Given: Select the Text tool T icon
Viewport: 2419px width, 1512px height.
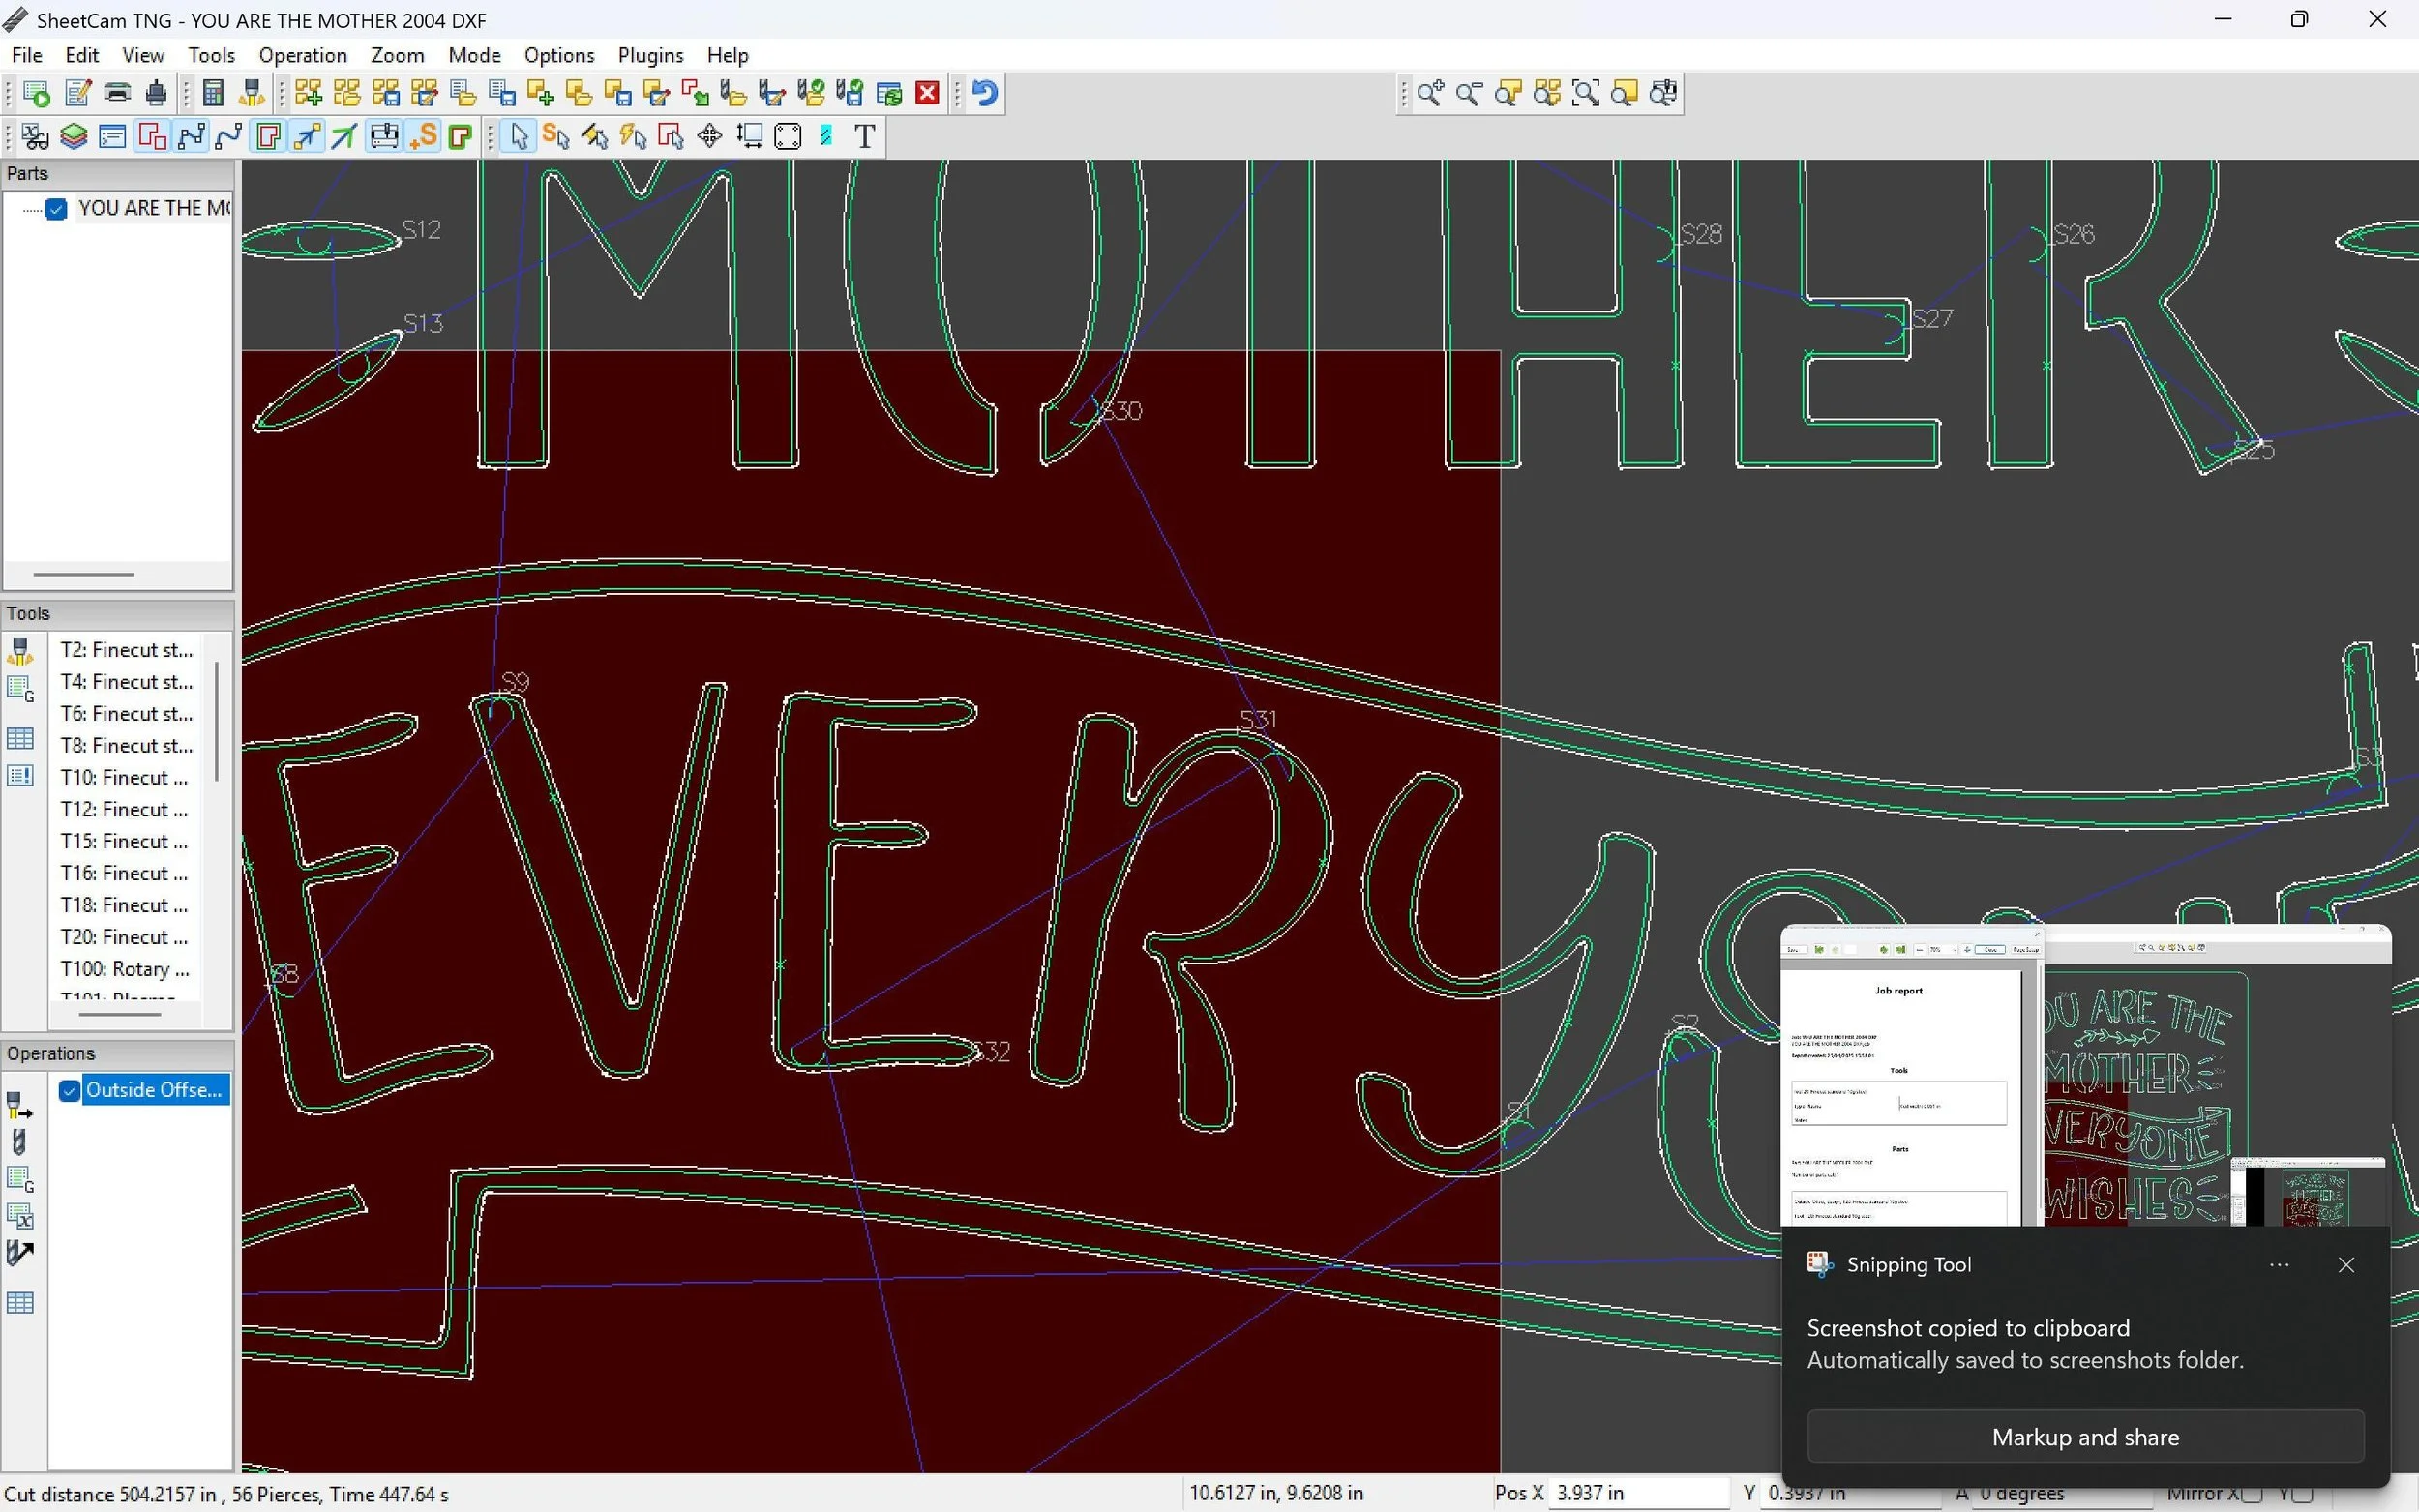Looking at the screenshot, I should coord(865,136).
